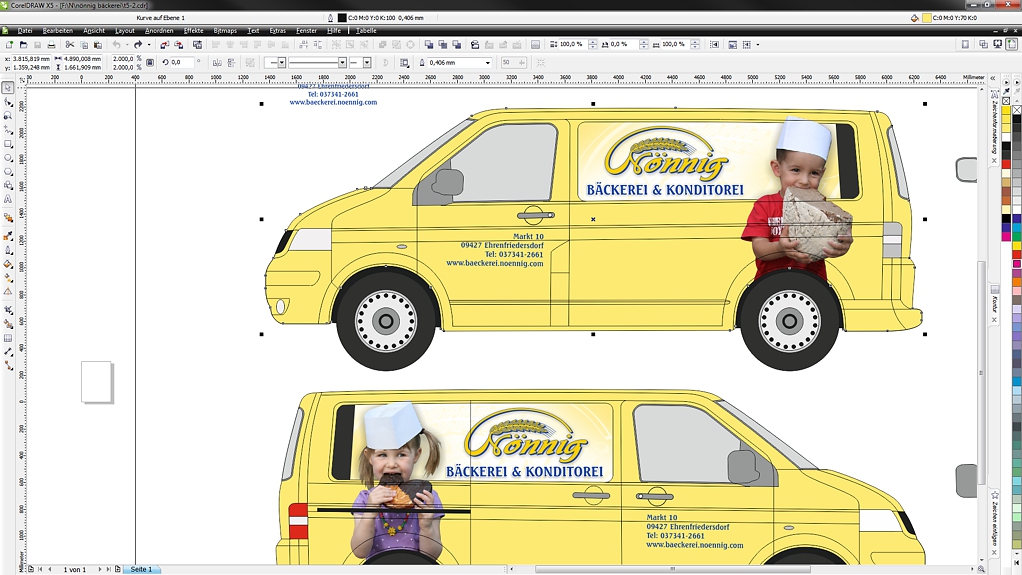Click the New document icon
Viewport: 1022px width, 575px height.
(9, 45)
